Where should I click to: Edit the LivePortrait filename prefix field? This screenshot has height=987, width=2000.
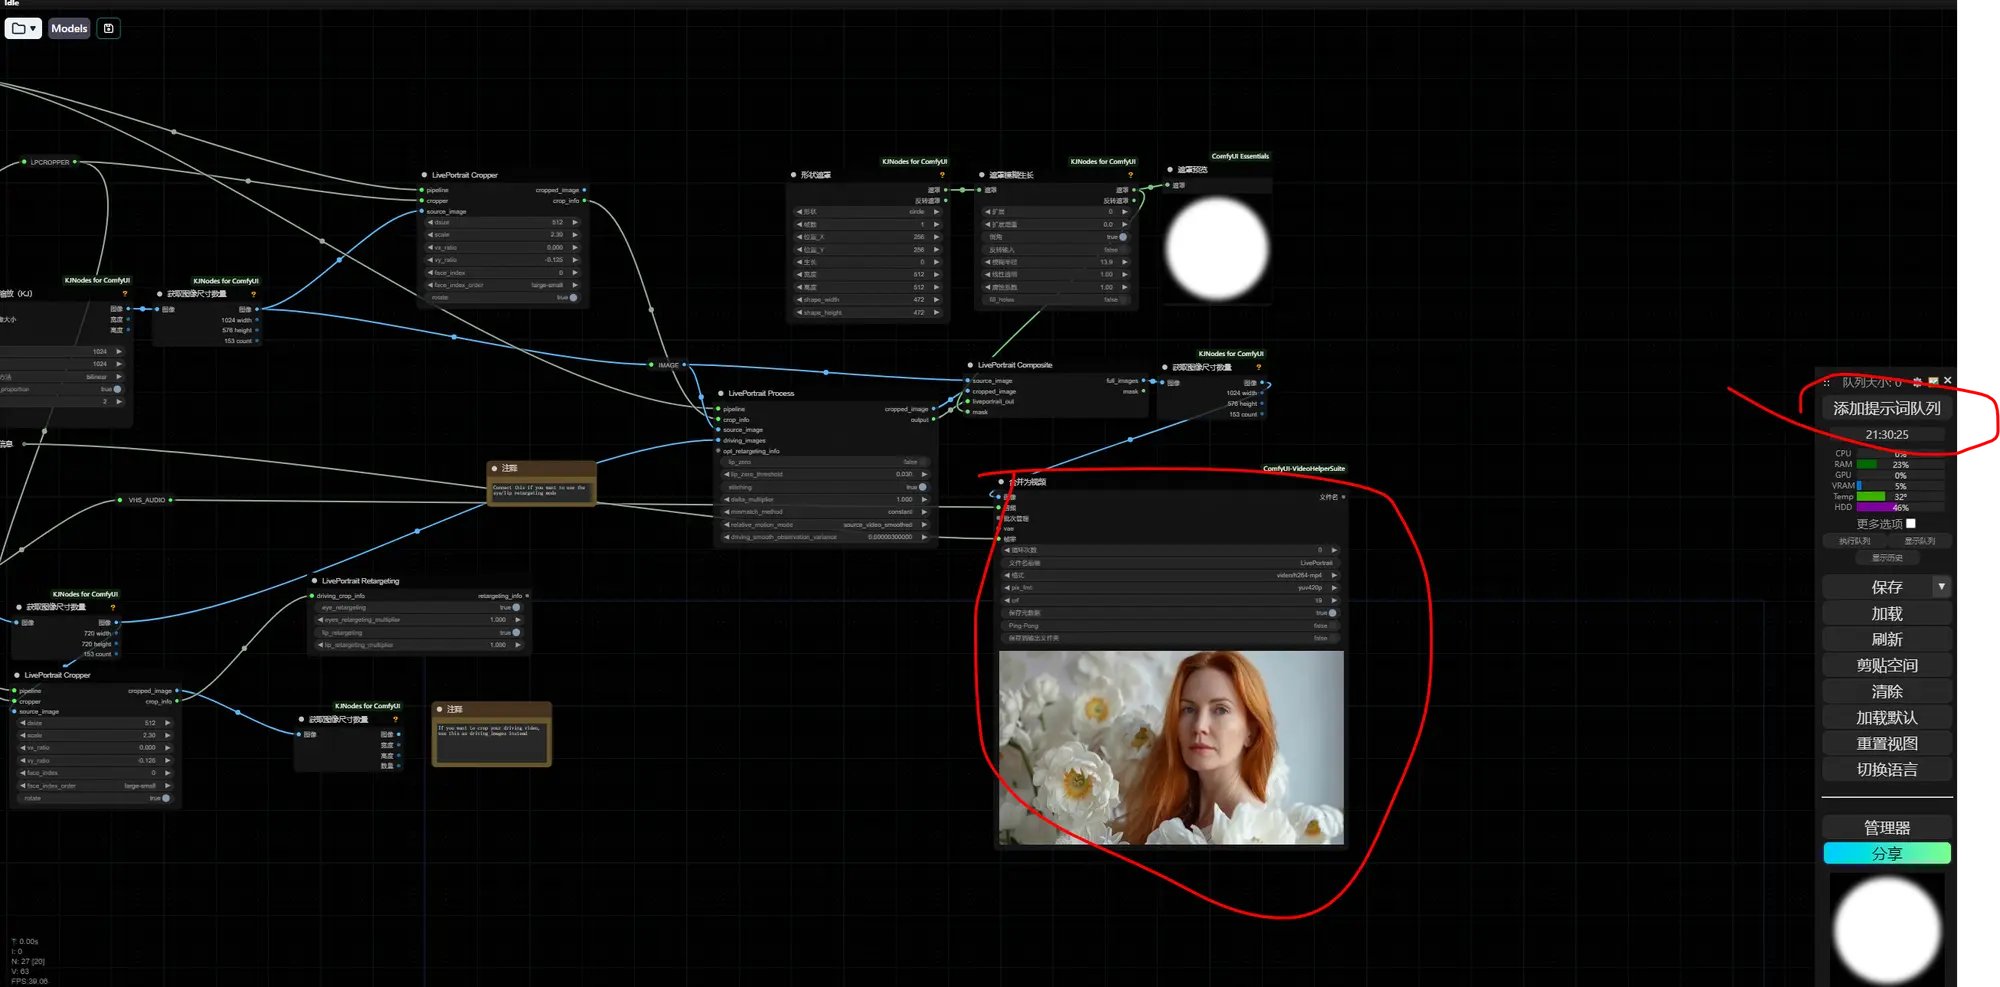(1171, 563)
